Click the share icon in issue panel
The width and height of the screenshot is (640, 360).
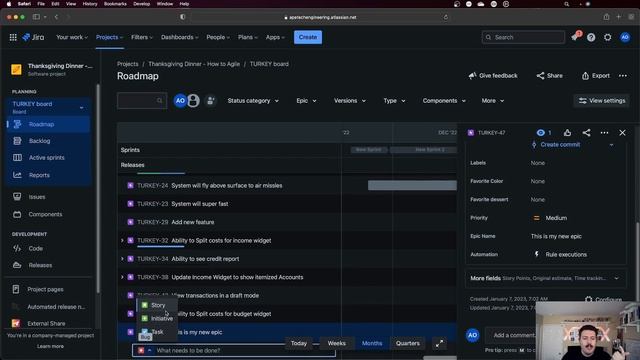coord(587,133)
